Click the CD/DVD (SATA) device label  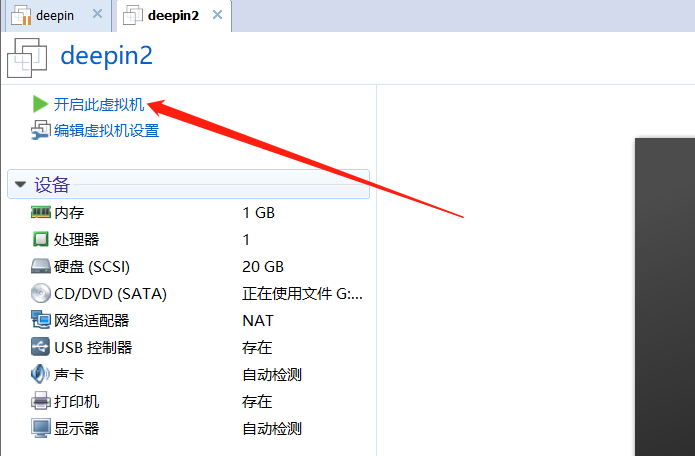point(110,294)
